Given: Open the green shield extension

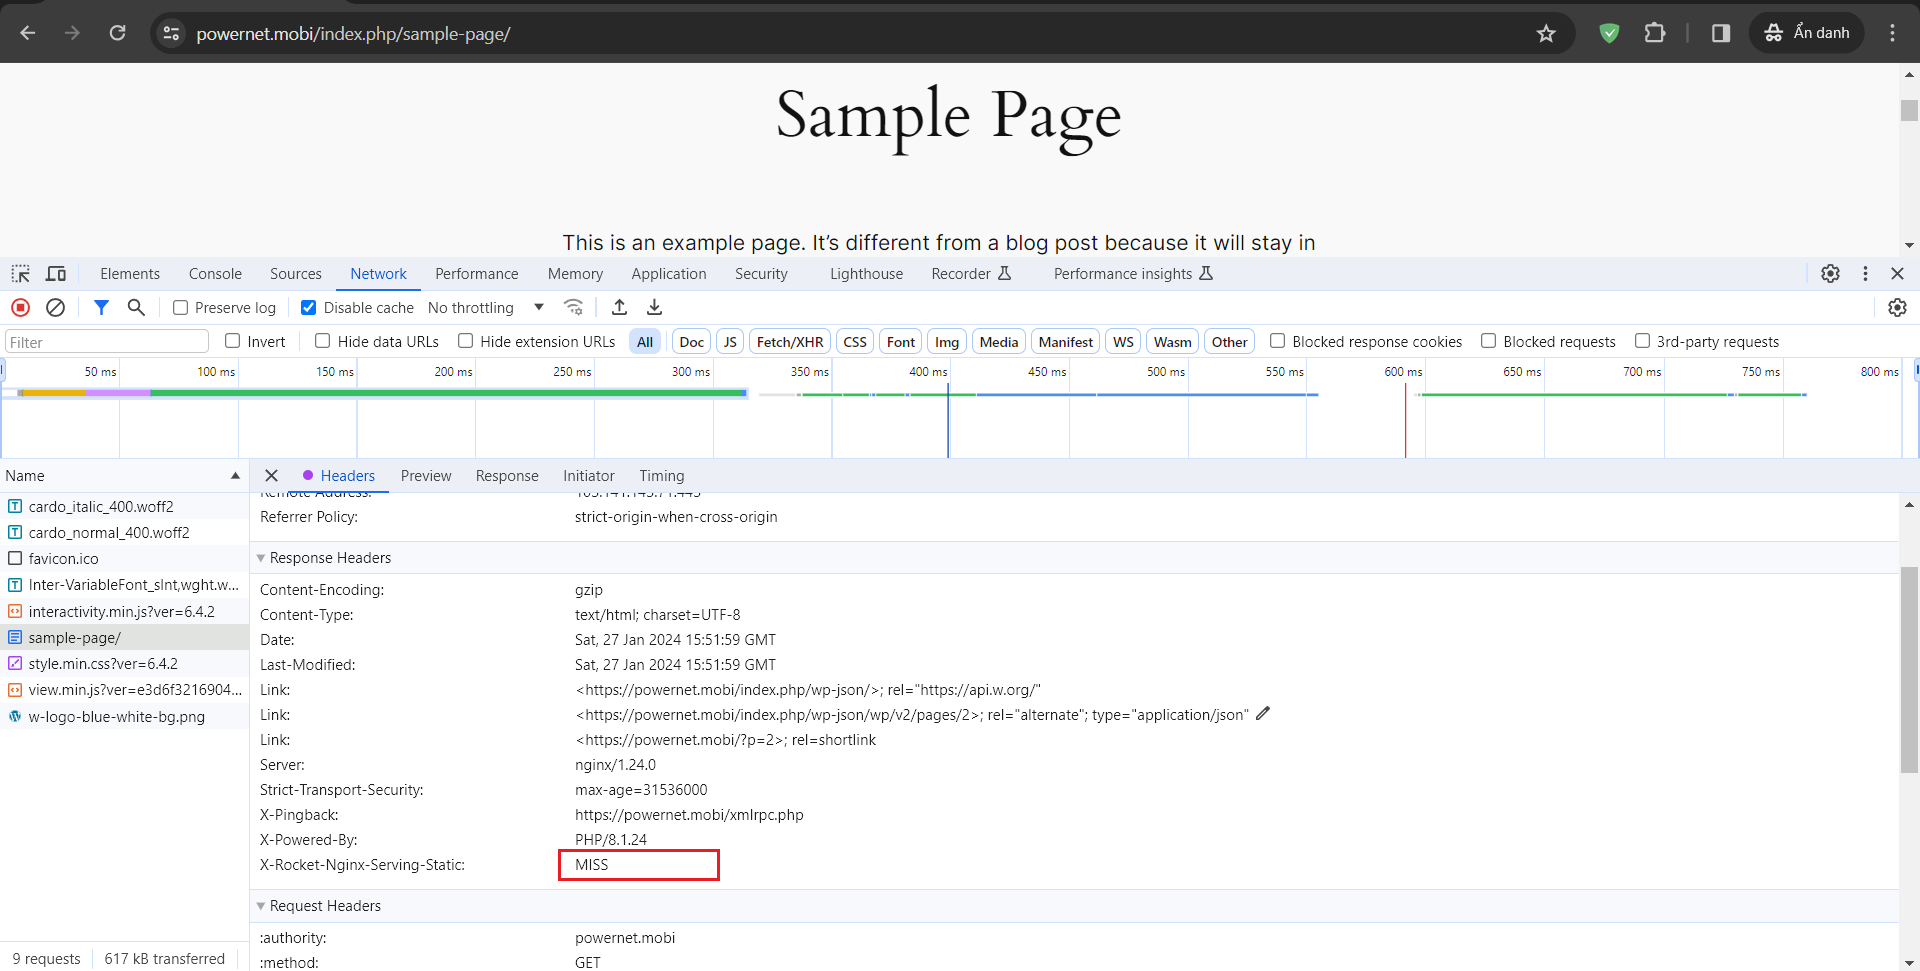Looking at the screenshot, I should (1609, 33).
